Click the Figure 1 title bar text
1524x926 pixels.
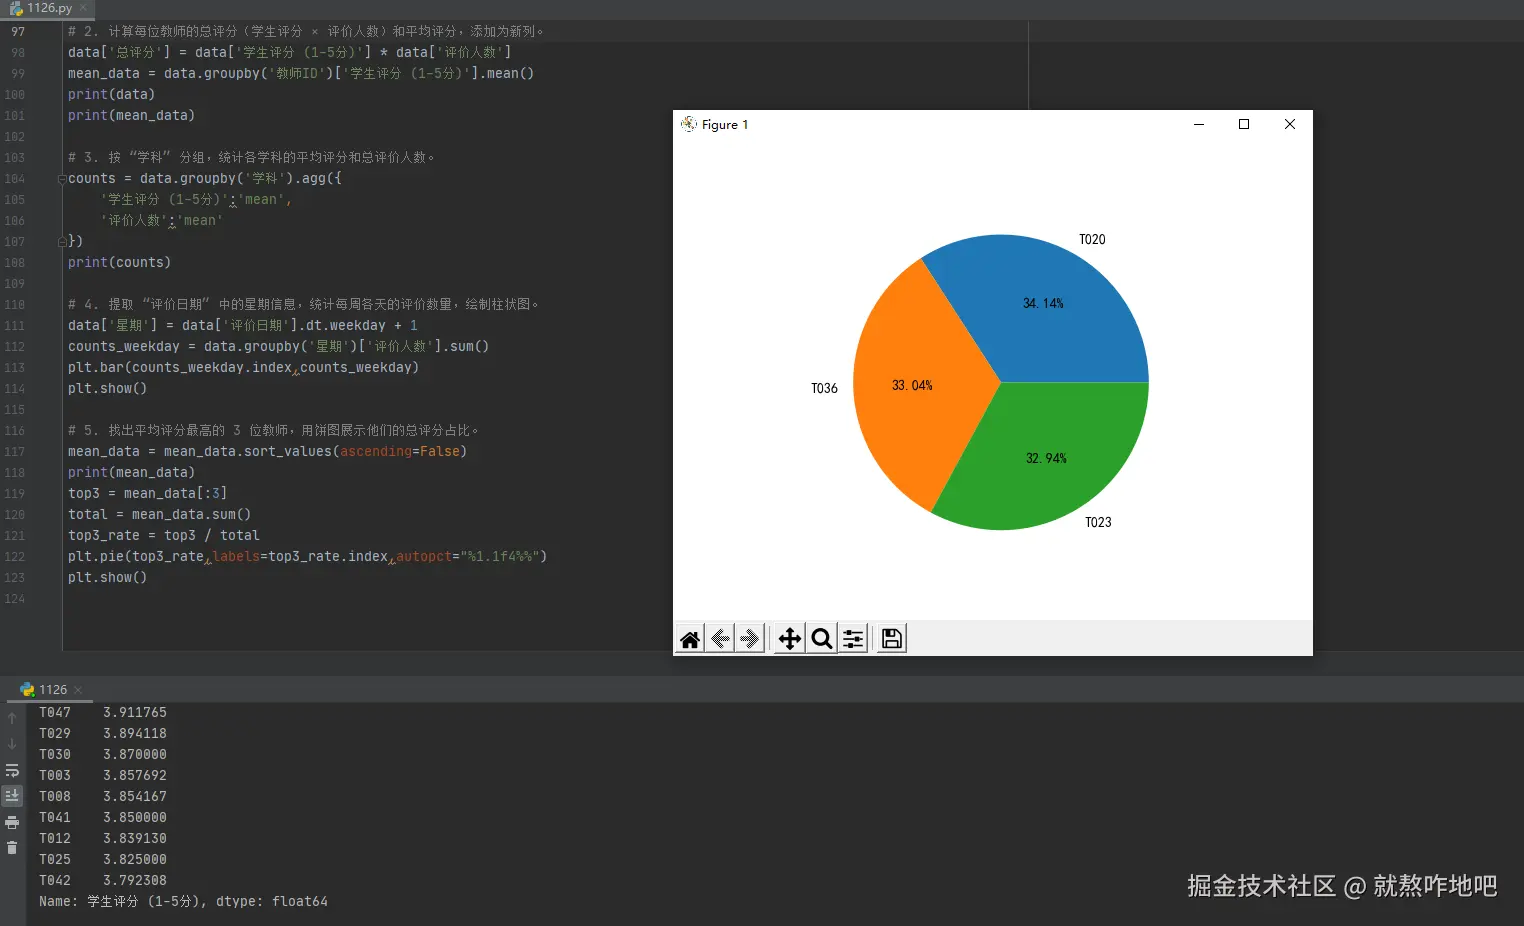coord(725,125)
